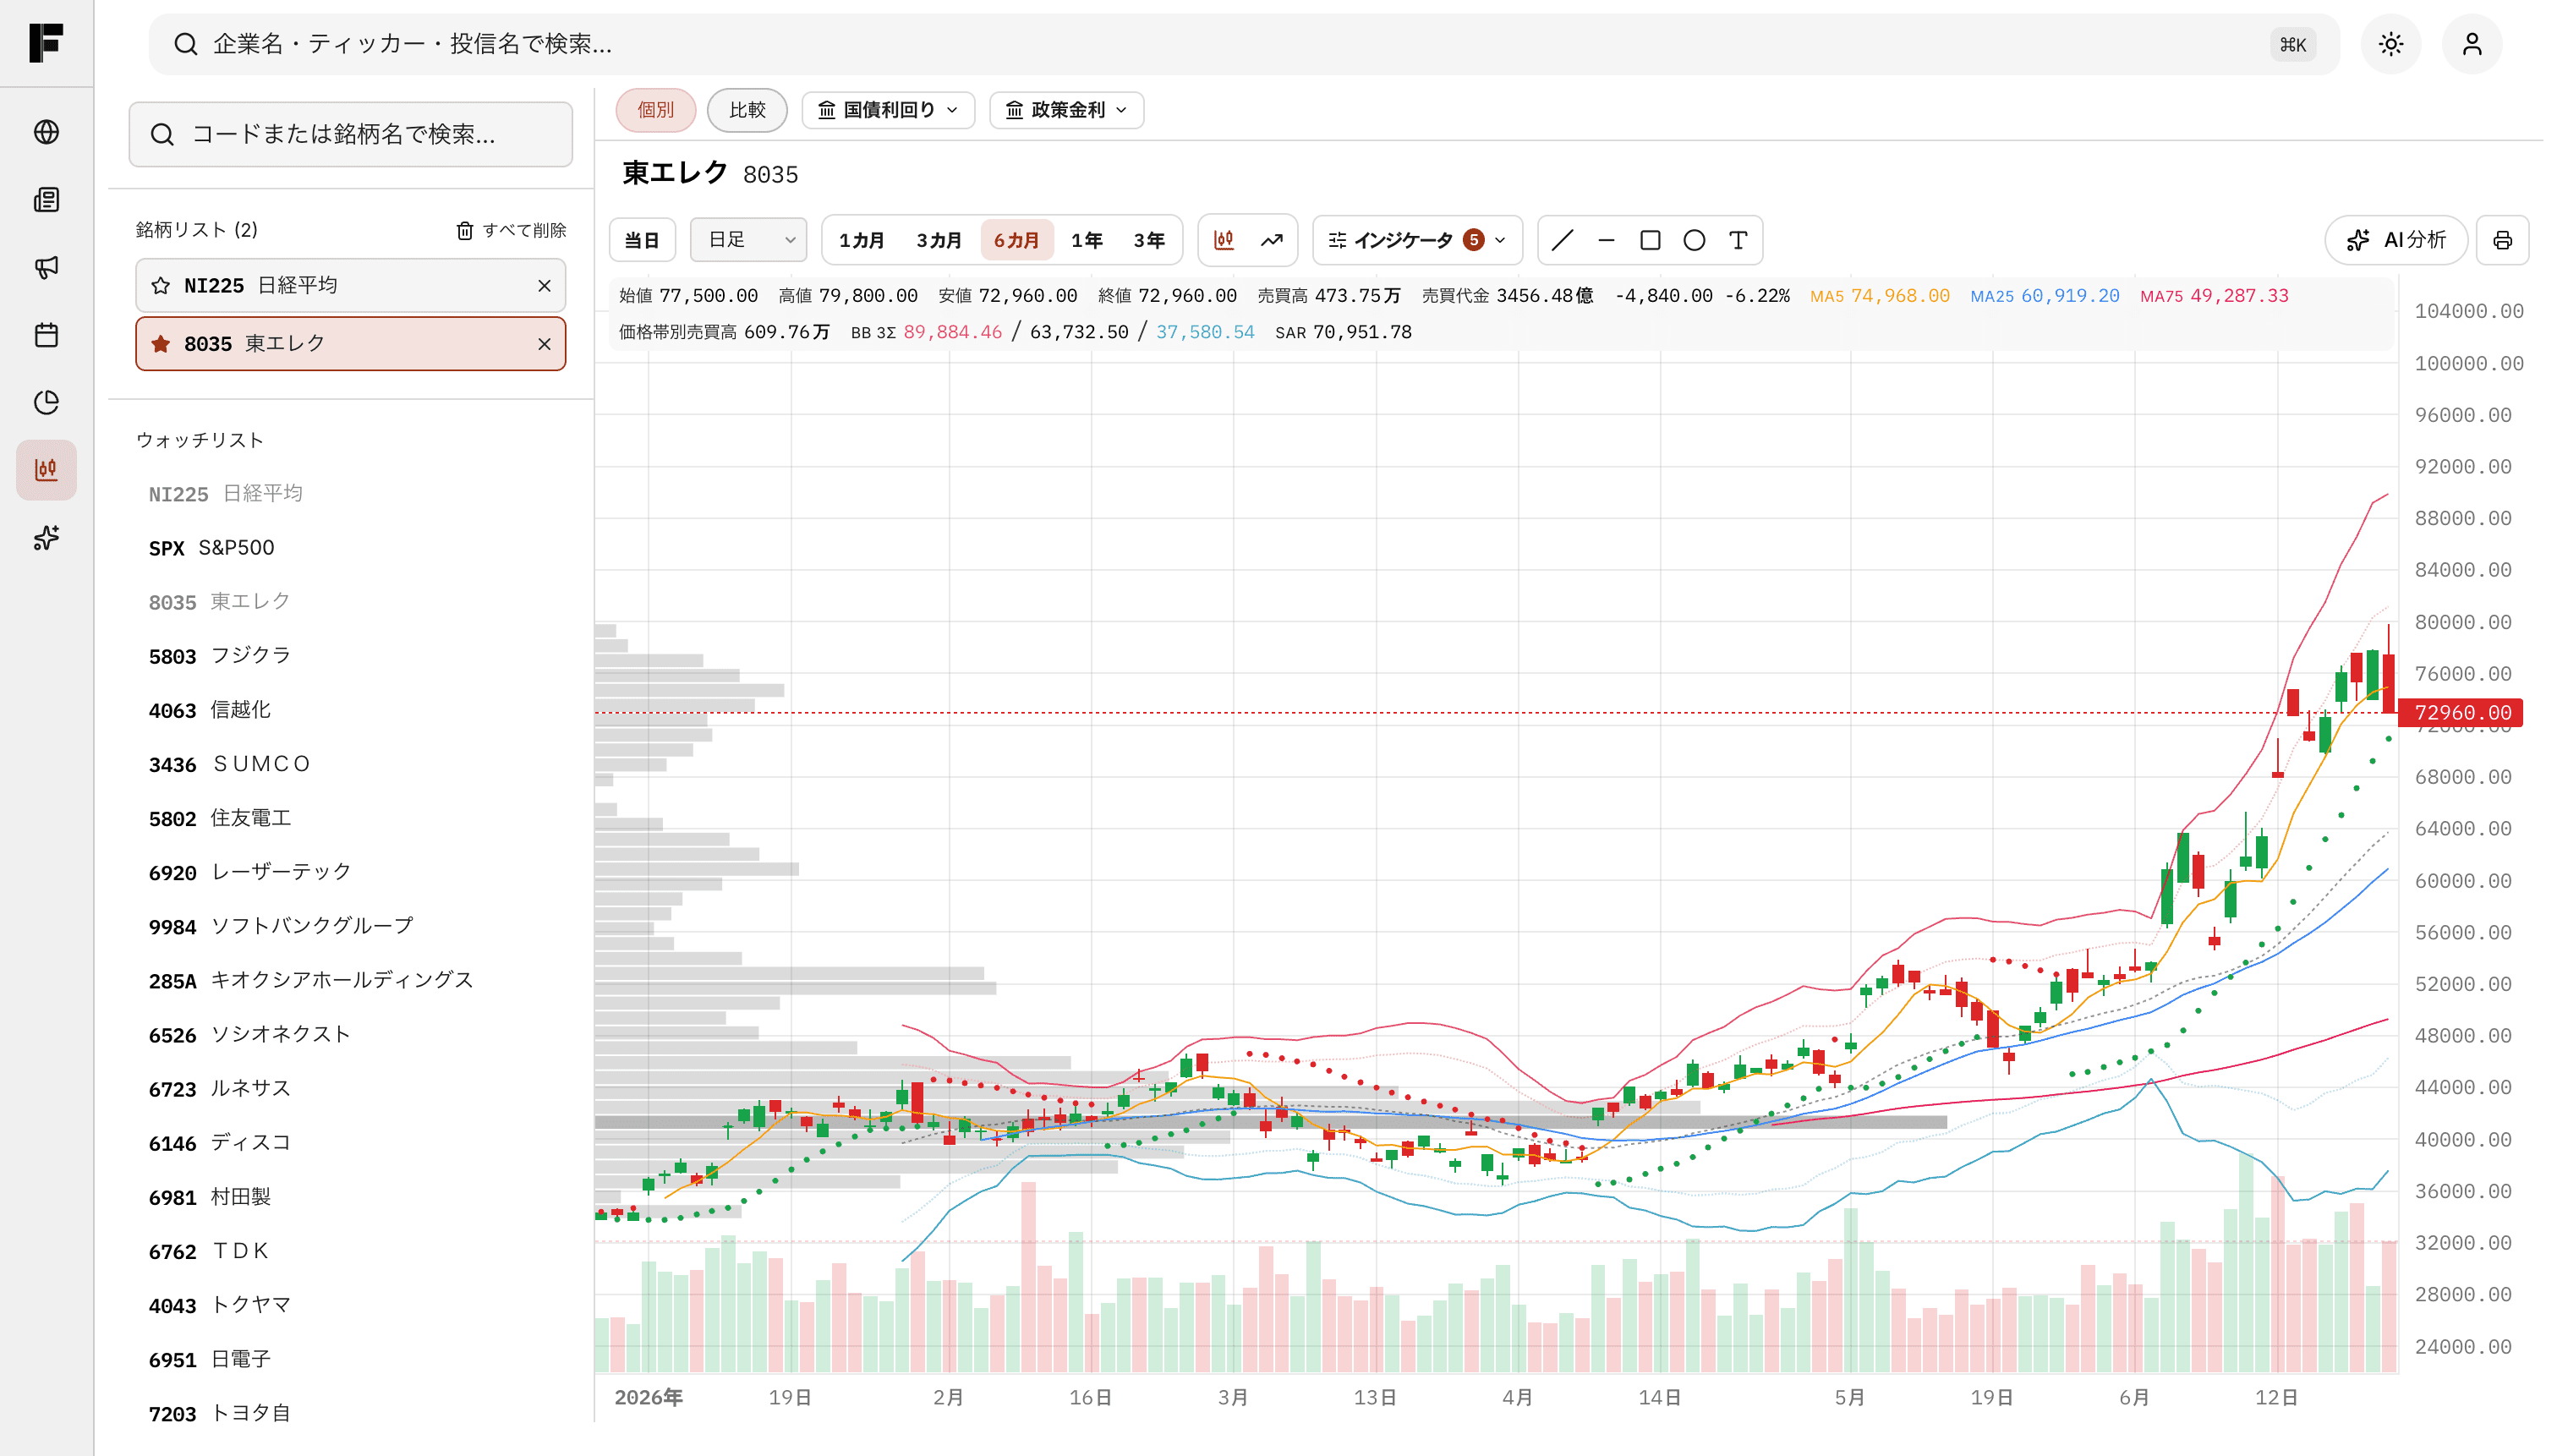
Task: Click the SAR 70,951.78 readout
Action: 1343,332
